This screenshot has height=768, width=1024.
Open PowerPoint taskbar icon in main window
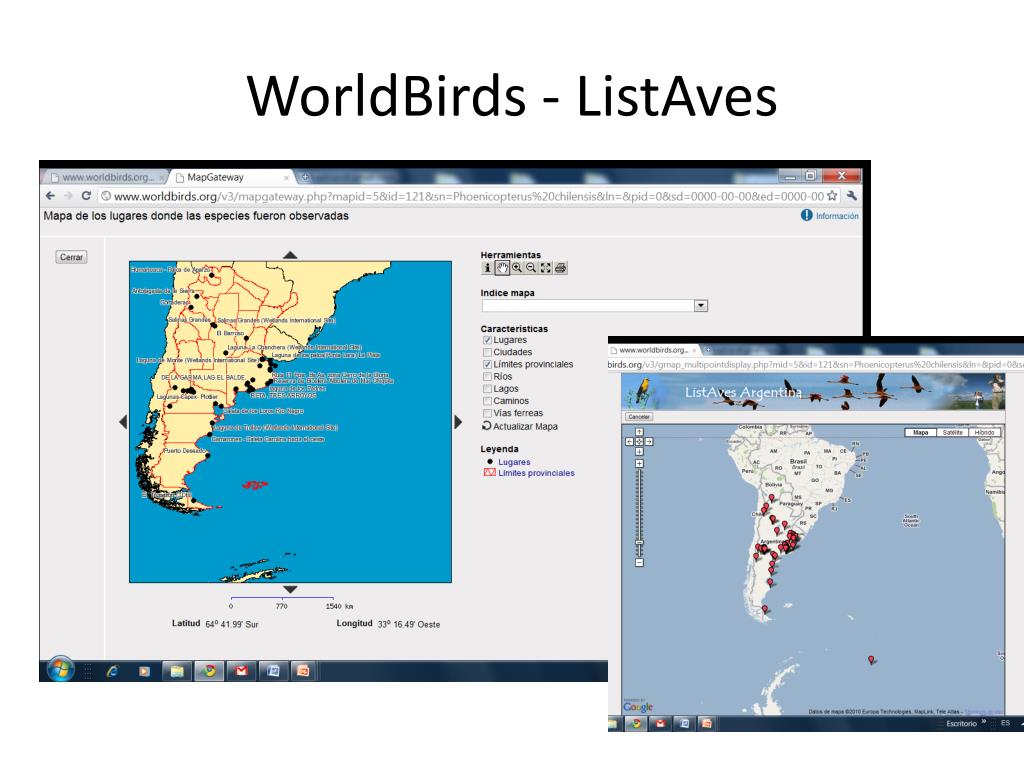pyautogui.click(x=304, y=671)
